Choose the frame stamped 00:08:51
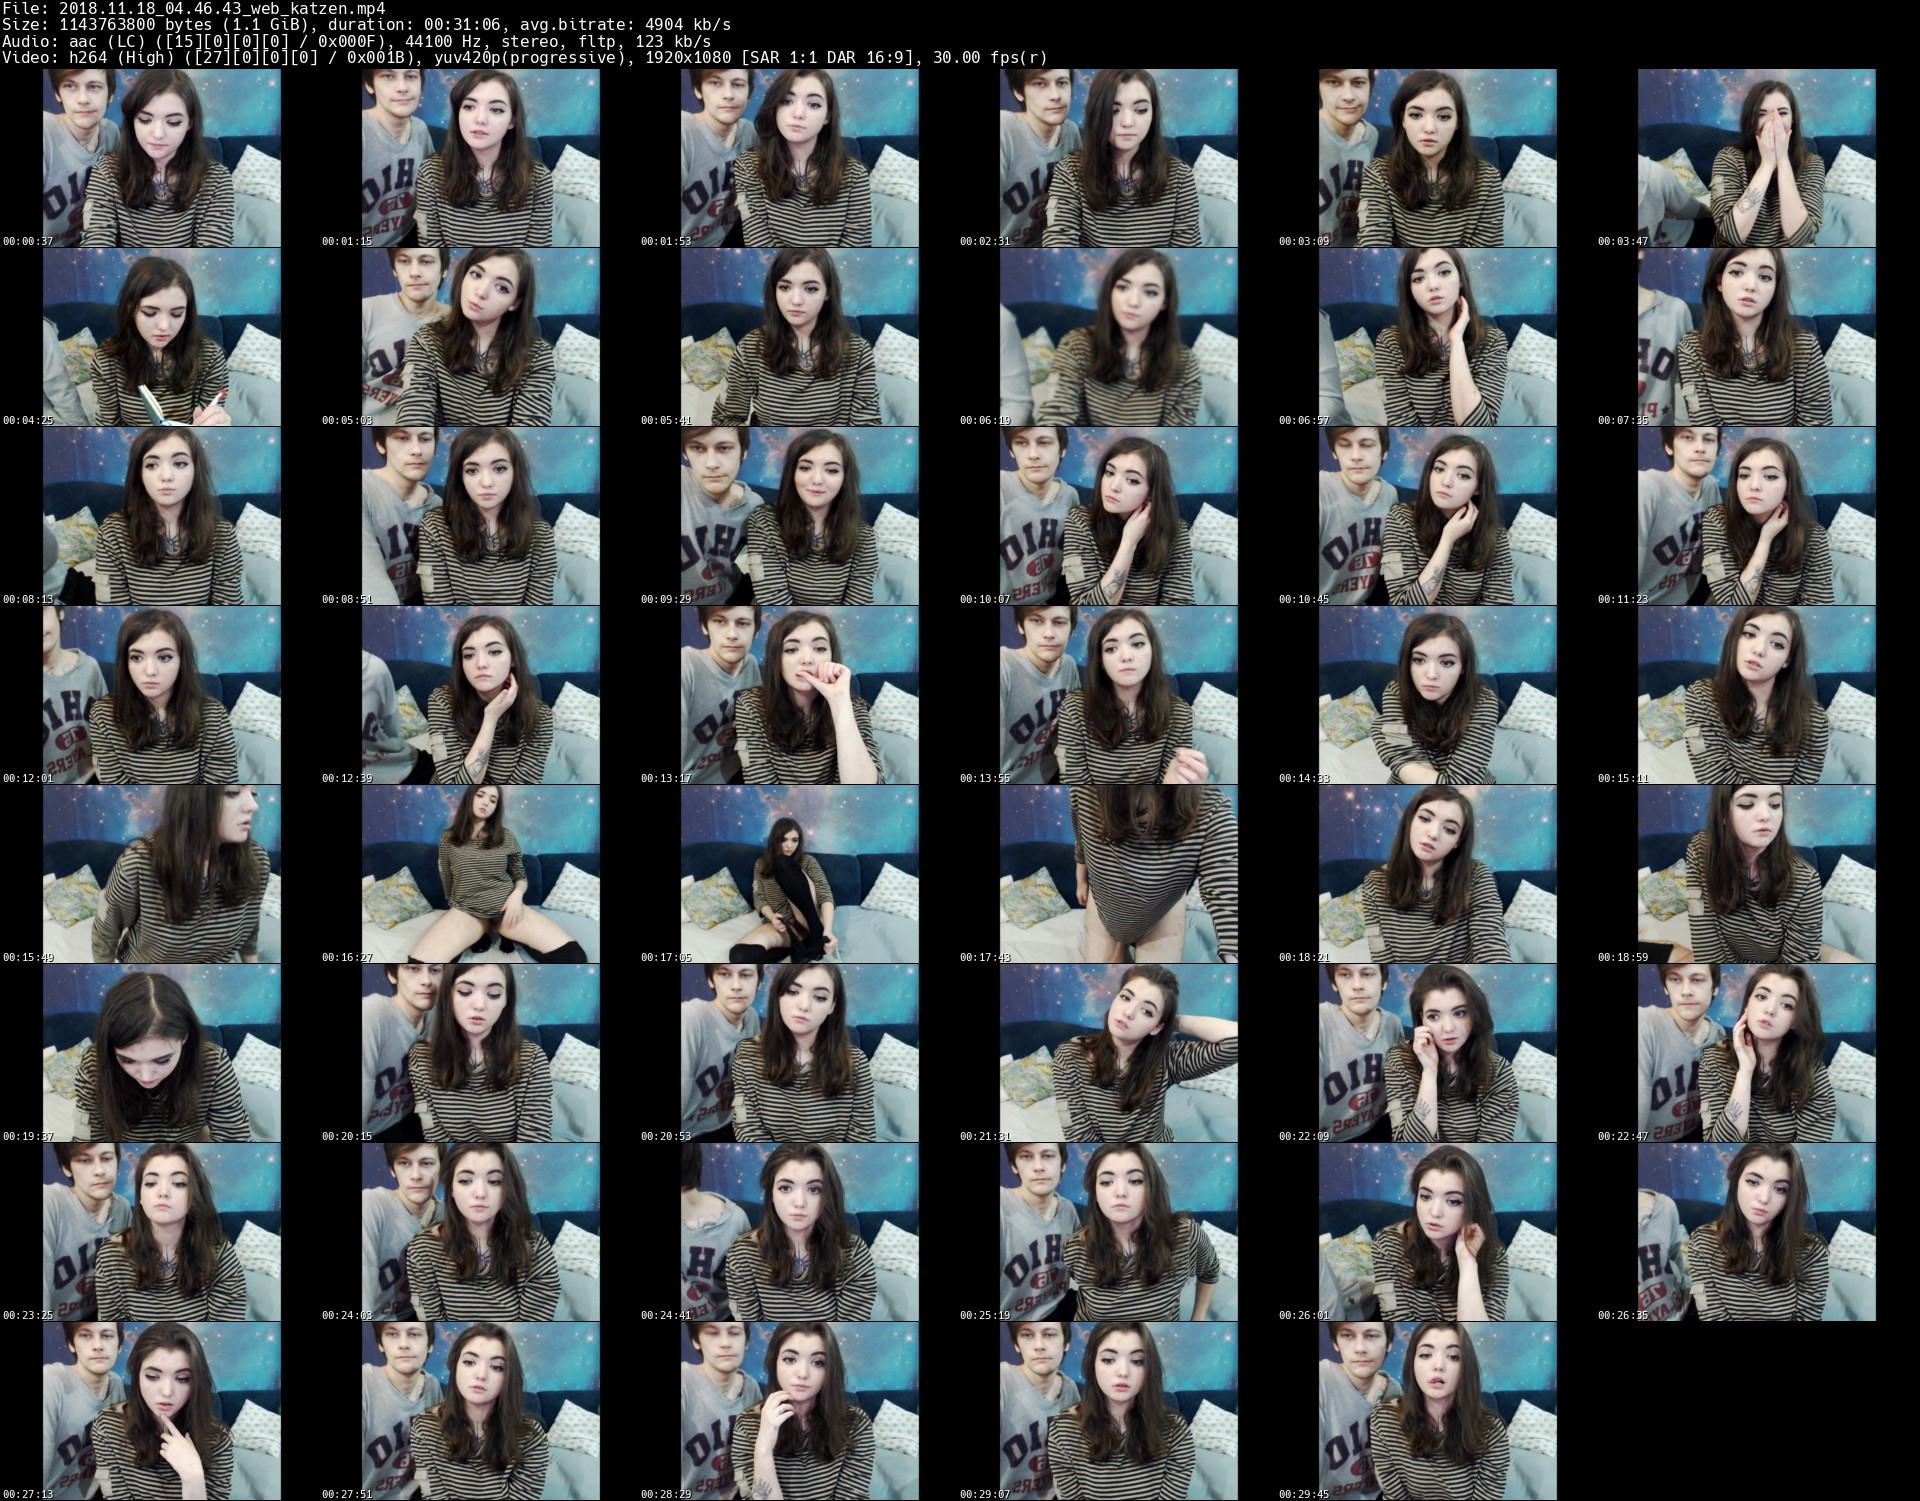Image resolution: width=1920 pixels, height=1501 pixels. pos(481,516)
